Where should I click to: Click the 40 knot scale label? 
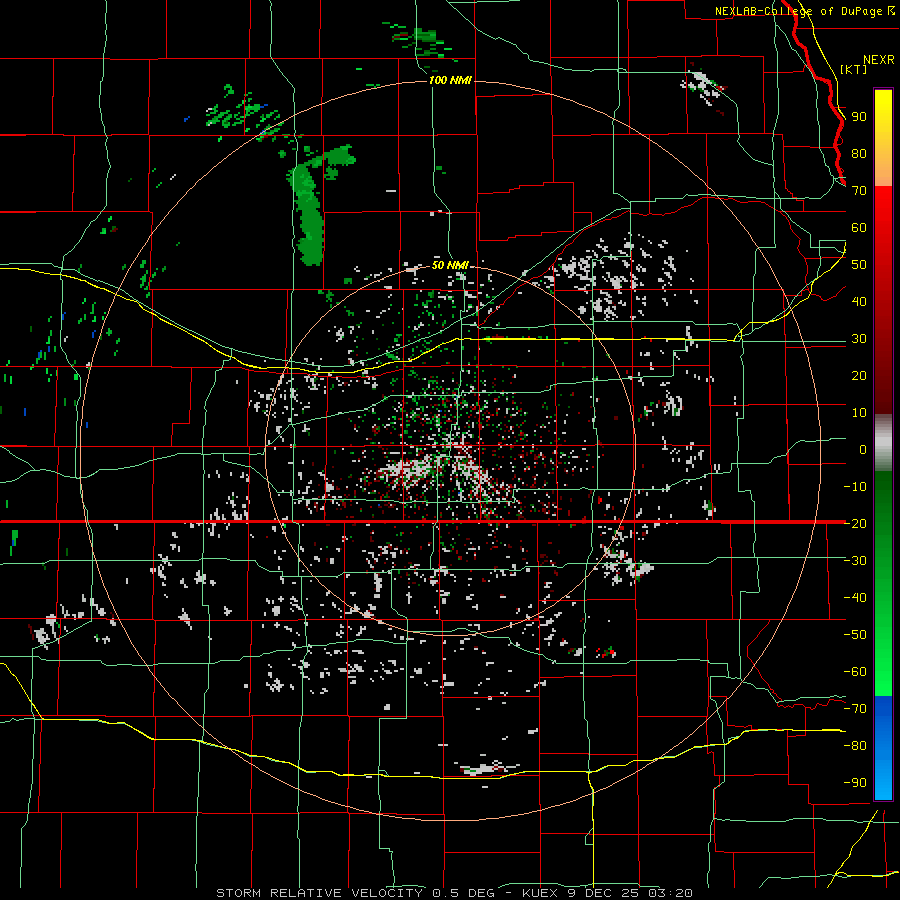(859, 302)
